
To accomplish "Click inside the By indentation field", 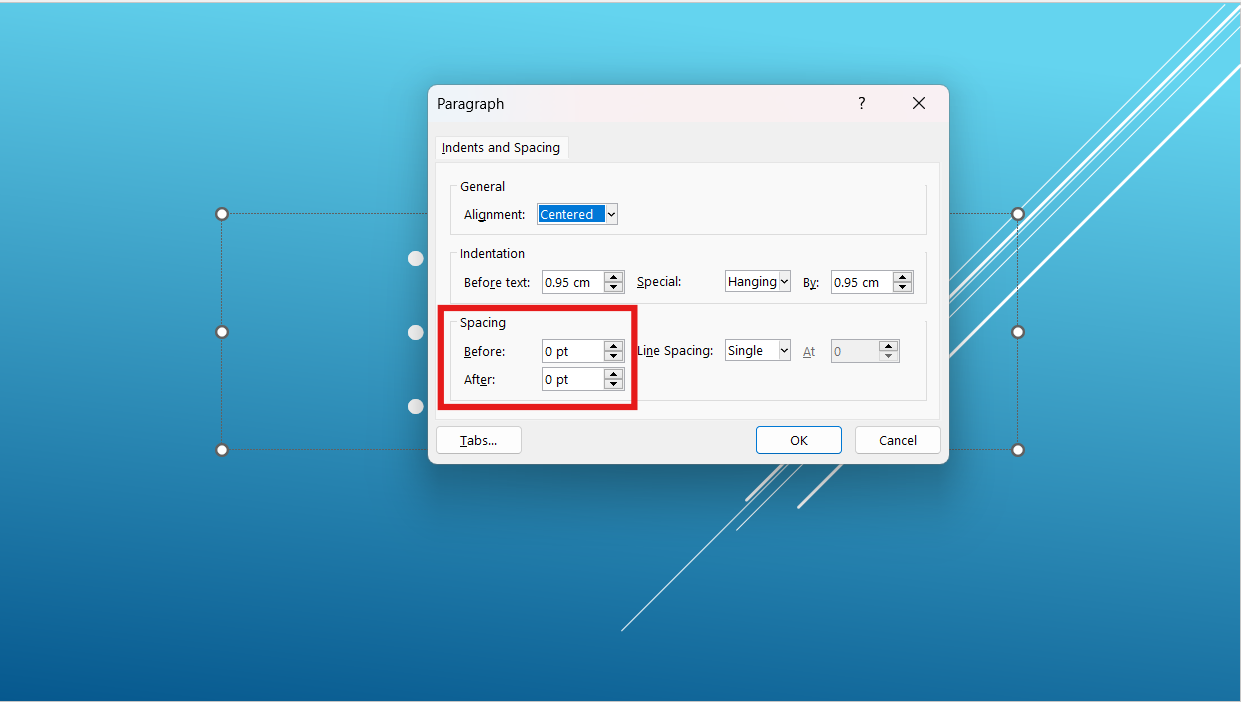I will point(860,281).
